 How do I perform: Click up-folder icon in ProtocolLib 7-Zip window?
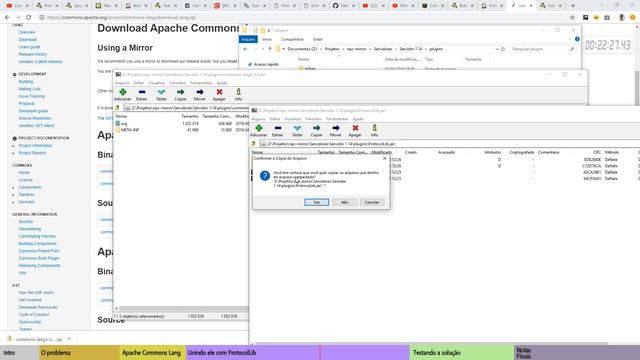tap(253, 144)
